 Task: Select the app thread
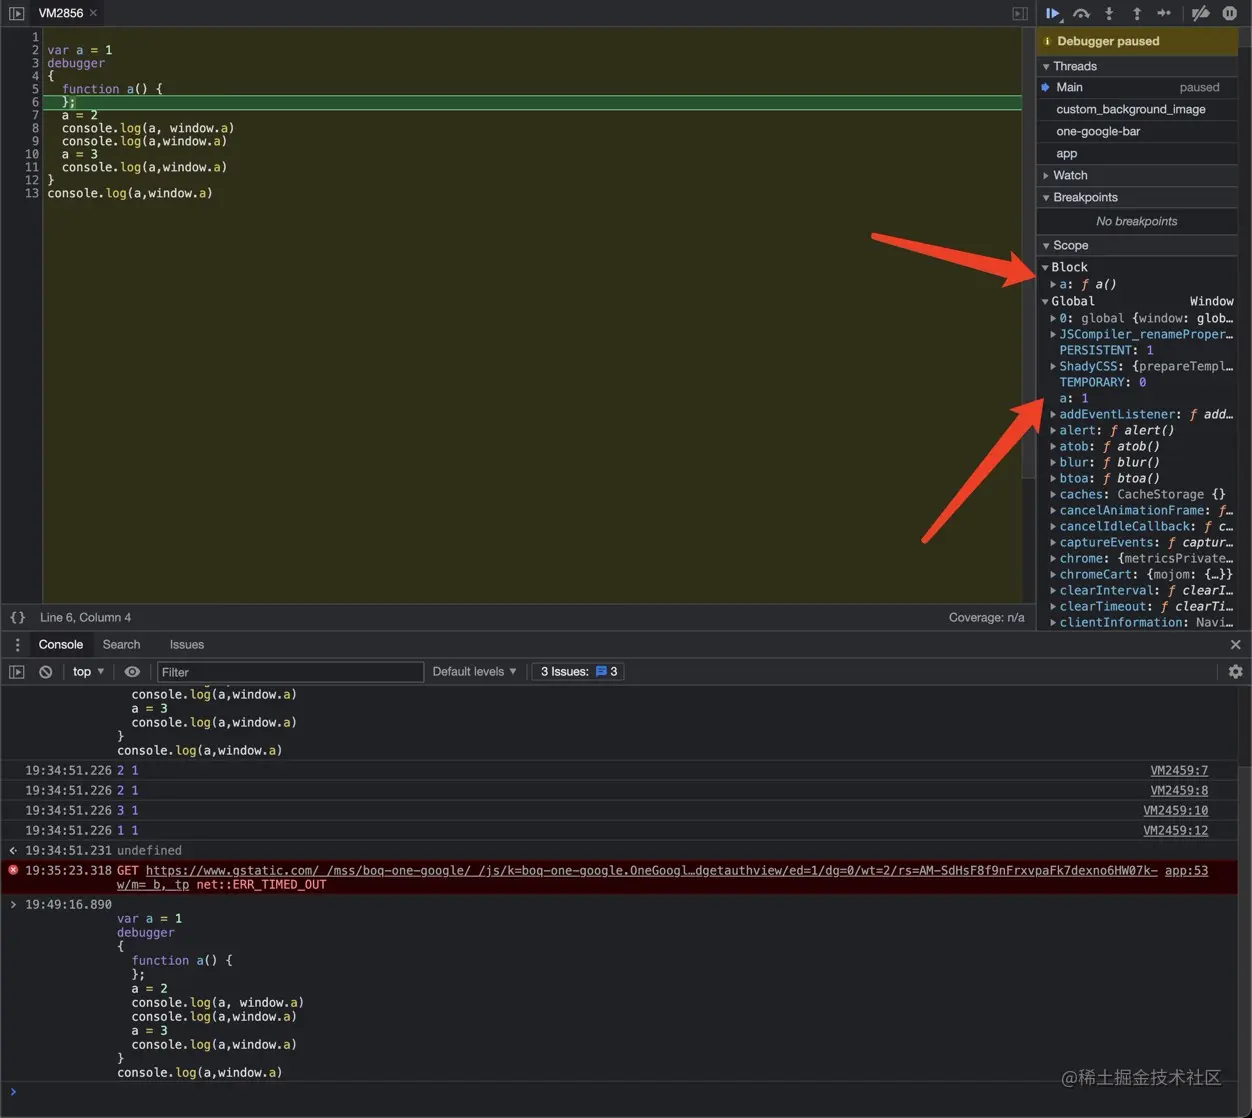click(x=1137, y=153)
